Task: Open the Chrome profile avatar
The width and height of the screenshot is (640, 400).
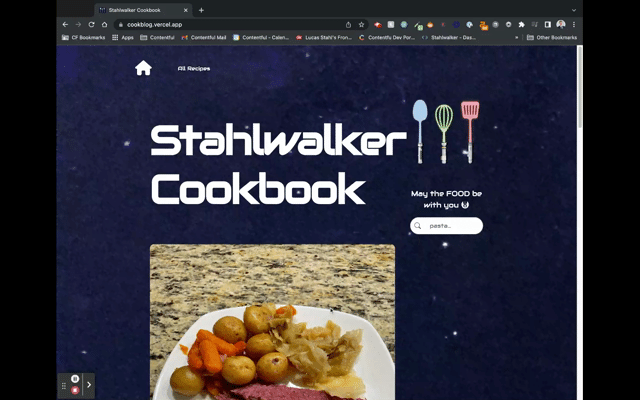Action: pyautogui.click(x=561, y=24)
